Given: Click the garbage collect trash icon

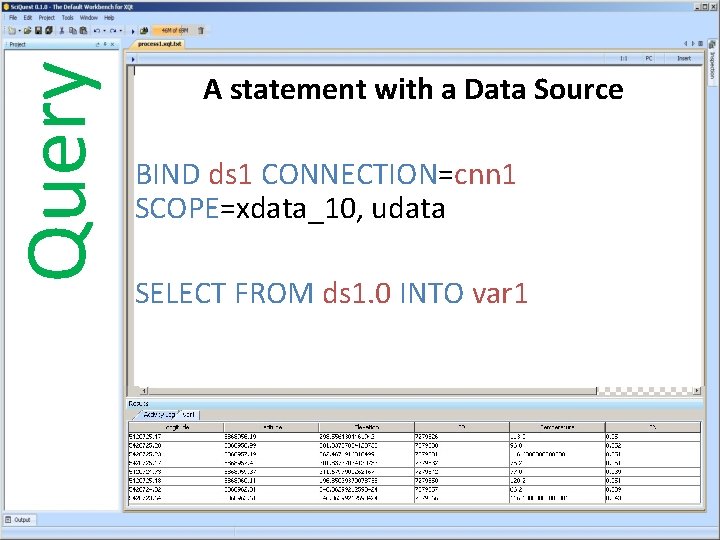Looking at the screenshot, I should point(201,30).
